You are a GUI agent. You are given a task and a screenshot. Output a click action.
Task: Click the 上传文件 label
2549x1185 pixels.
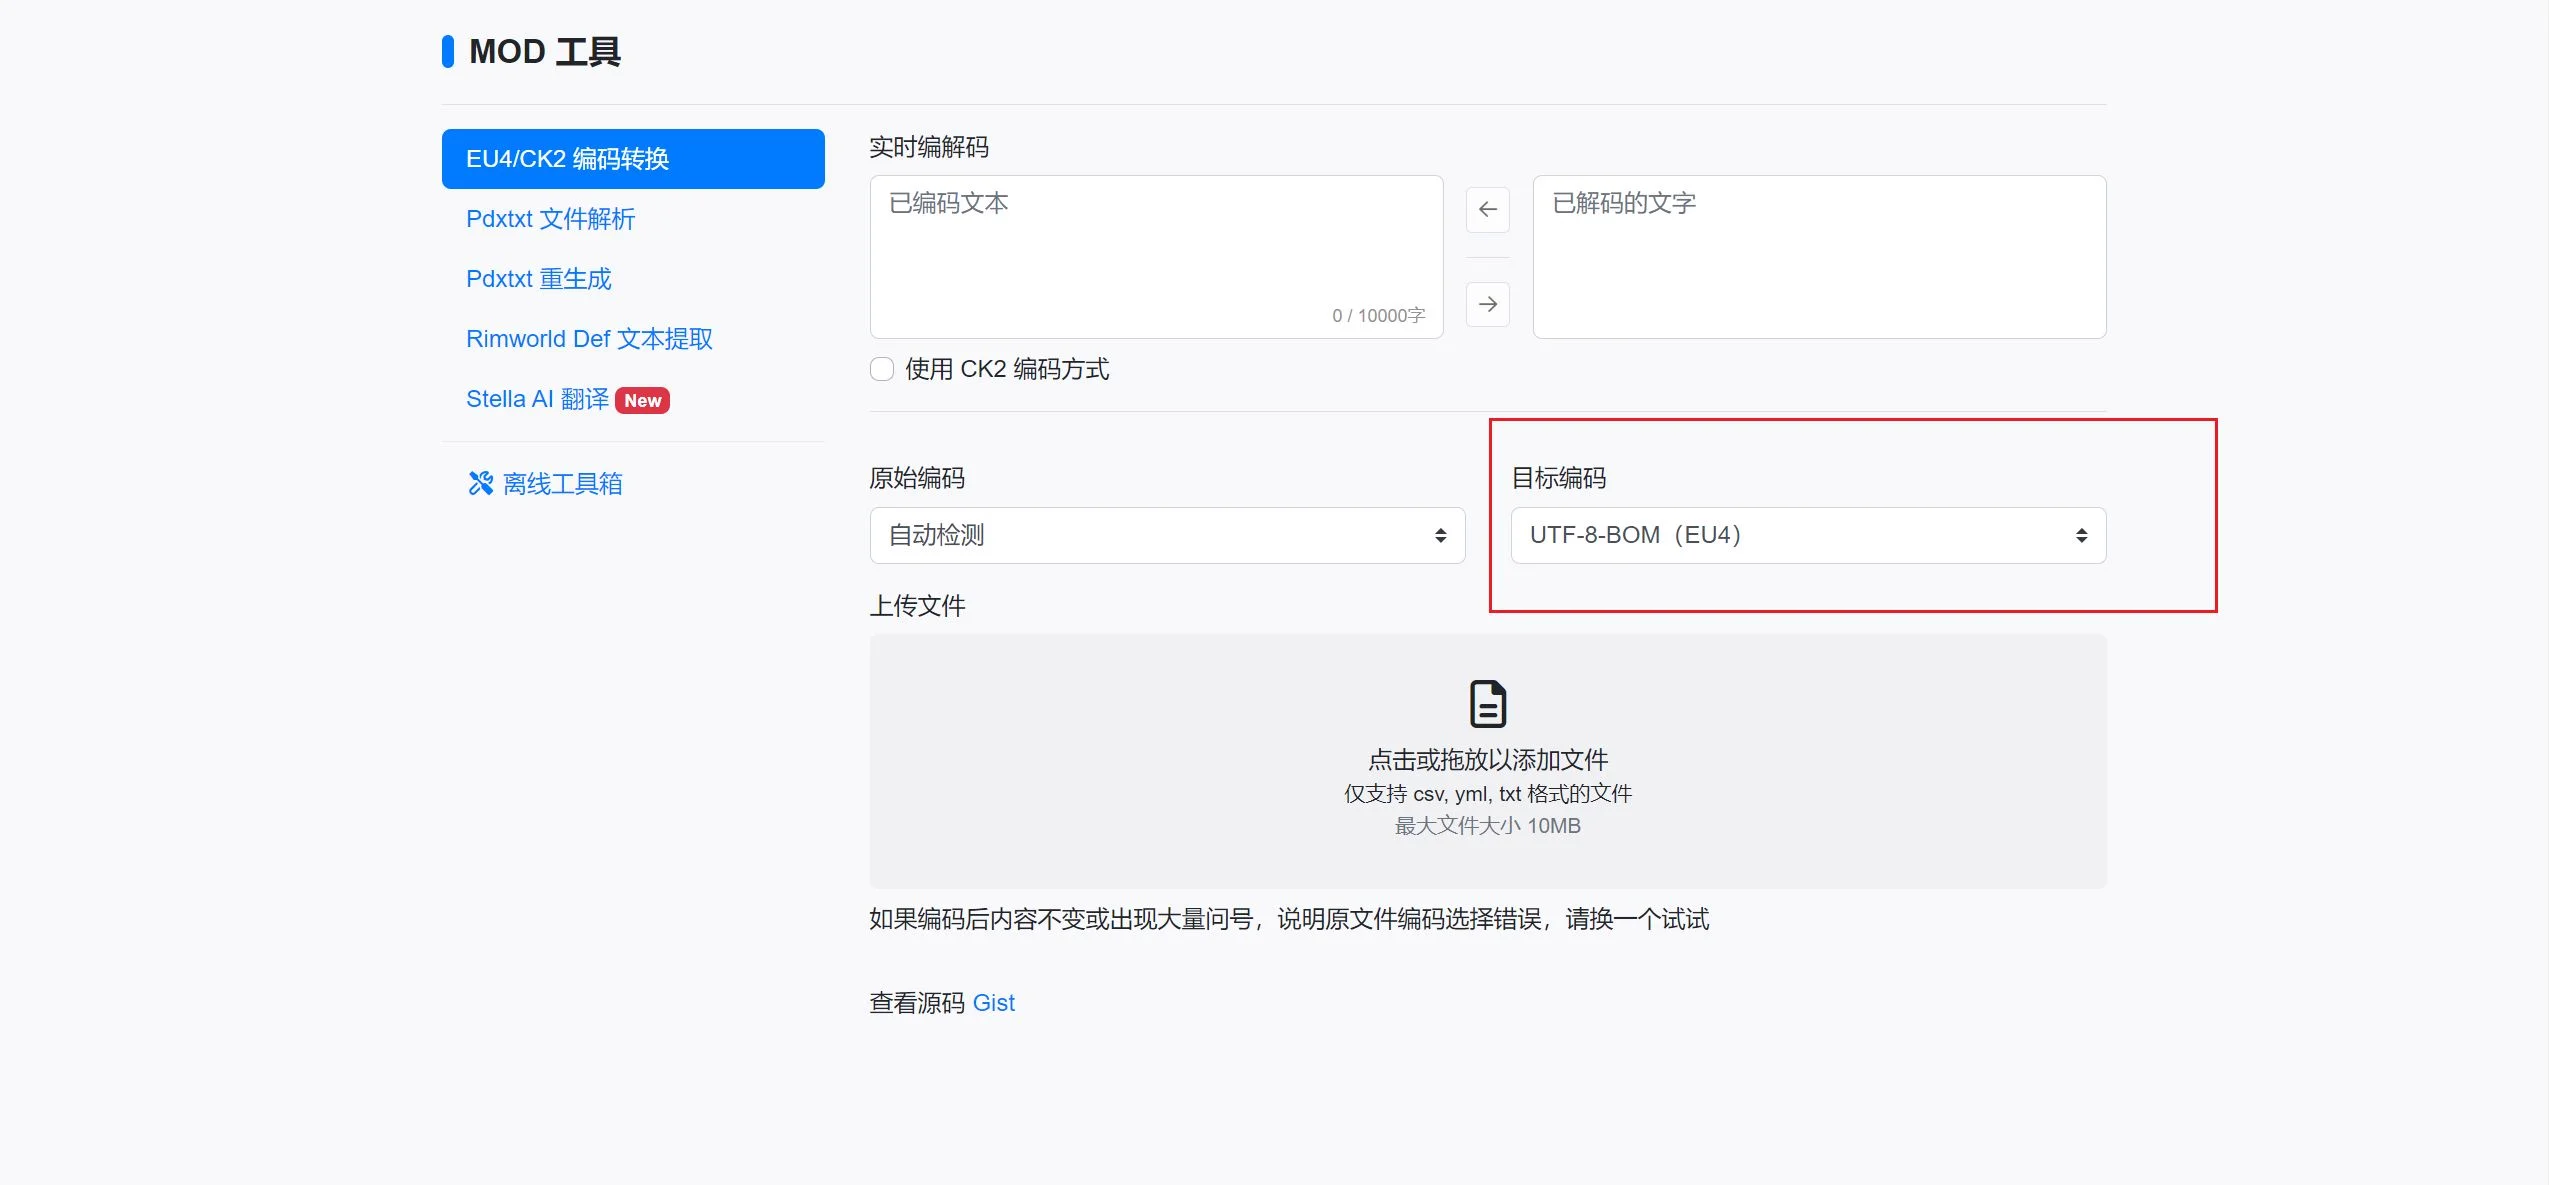[916, 606]
